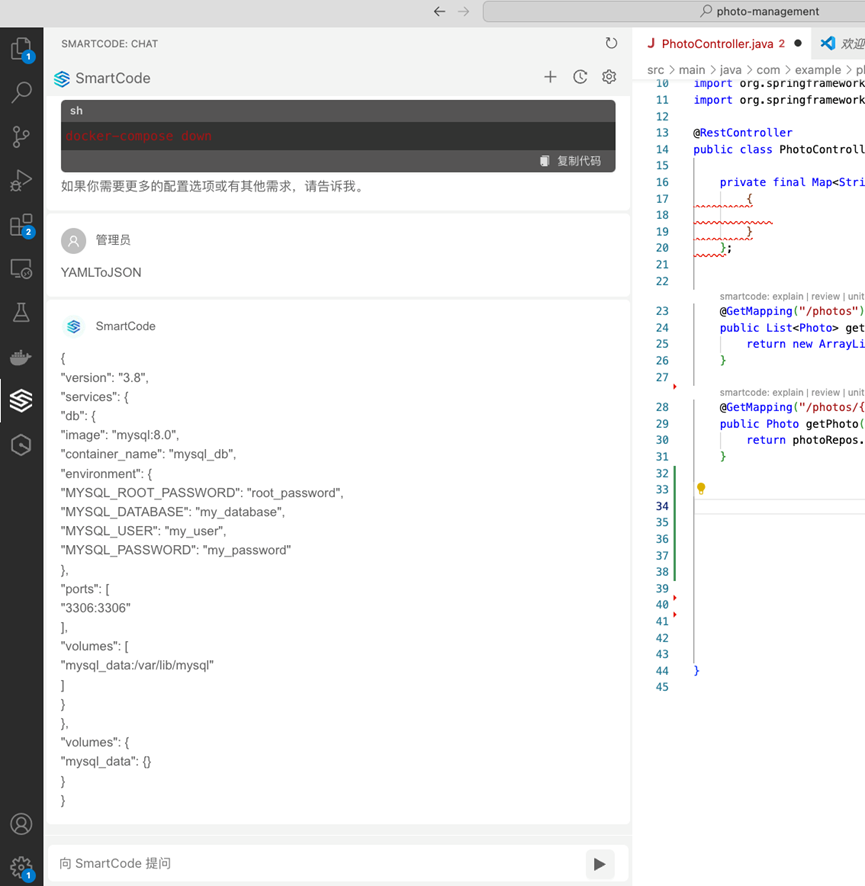Click '@RestController' annotation in editor
865x886 pixels.
[743, 133]
